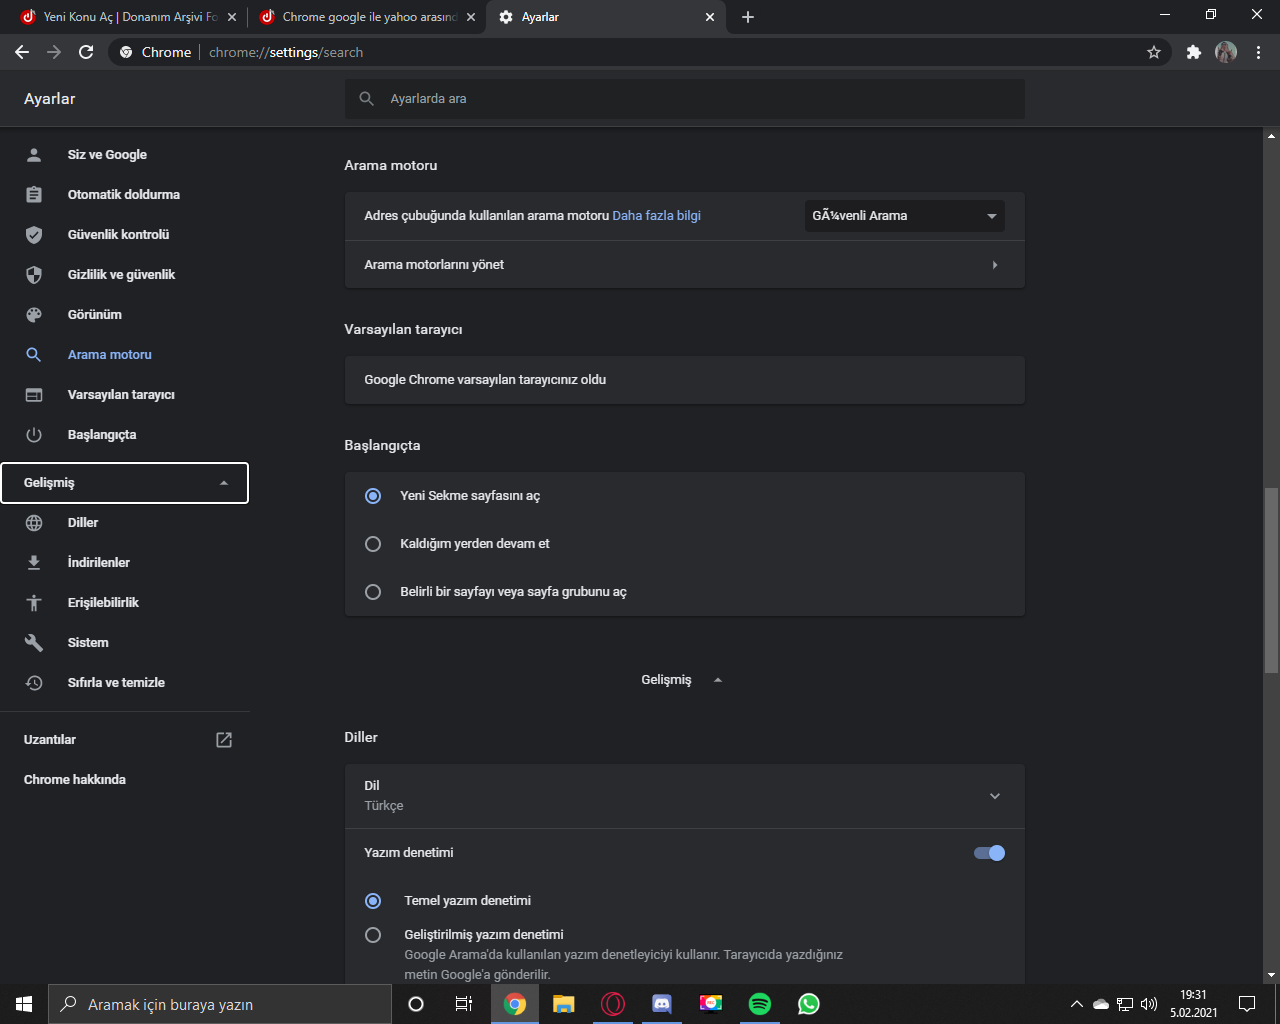Click the İndirilenler download icon
This screenshot has height=1024, width=1280.
[x=34, y=563]
